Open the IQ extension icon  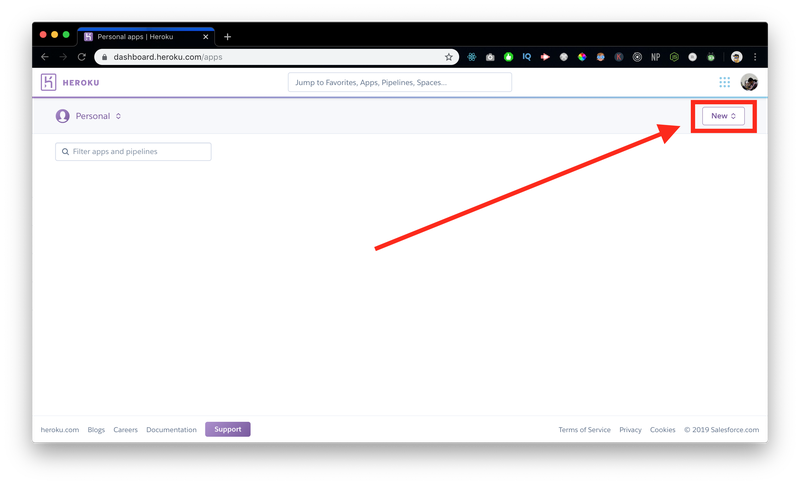pos(527,57)
